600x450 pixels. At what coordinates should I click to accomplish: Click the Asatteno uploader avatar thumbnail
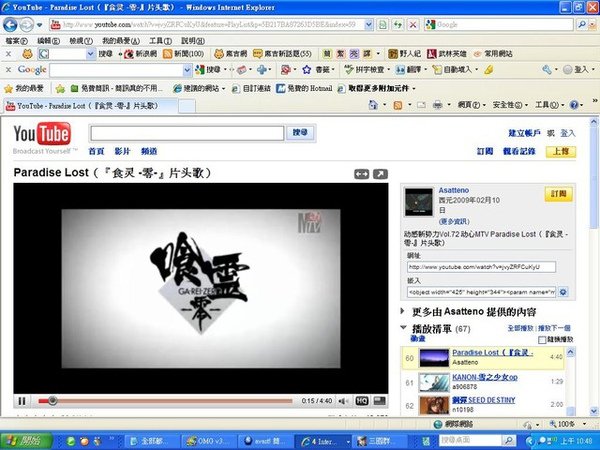(419, 202)
